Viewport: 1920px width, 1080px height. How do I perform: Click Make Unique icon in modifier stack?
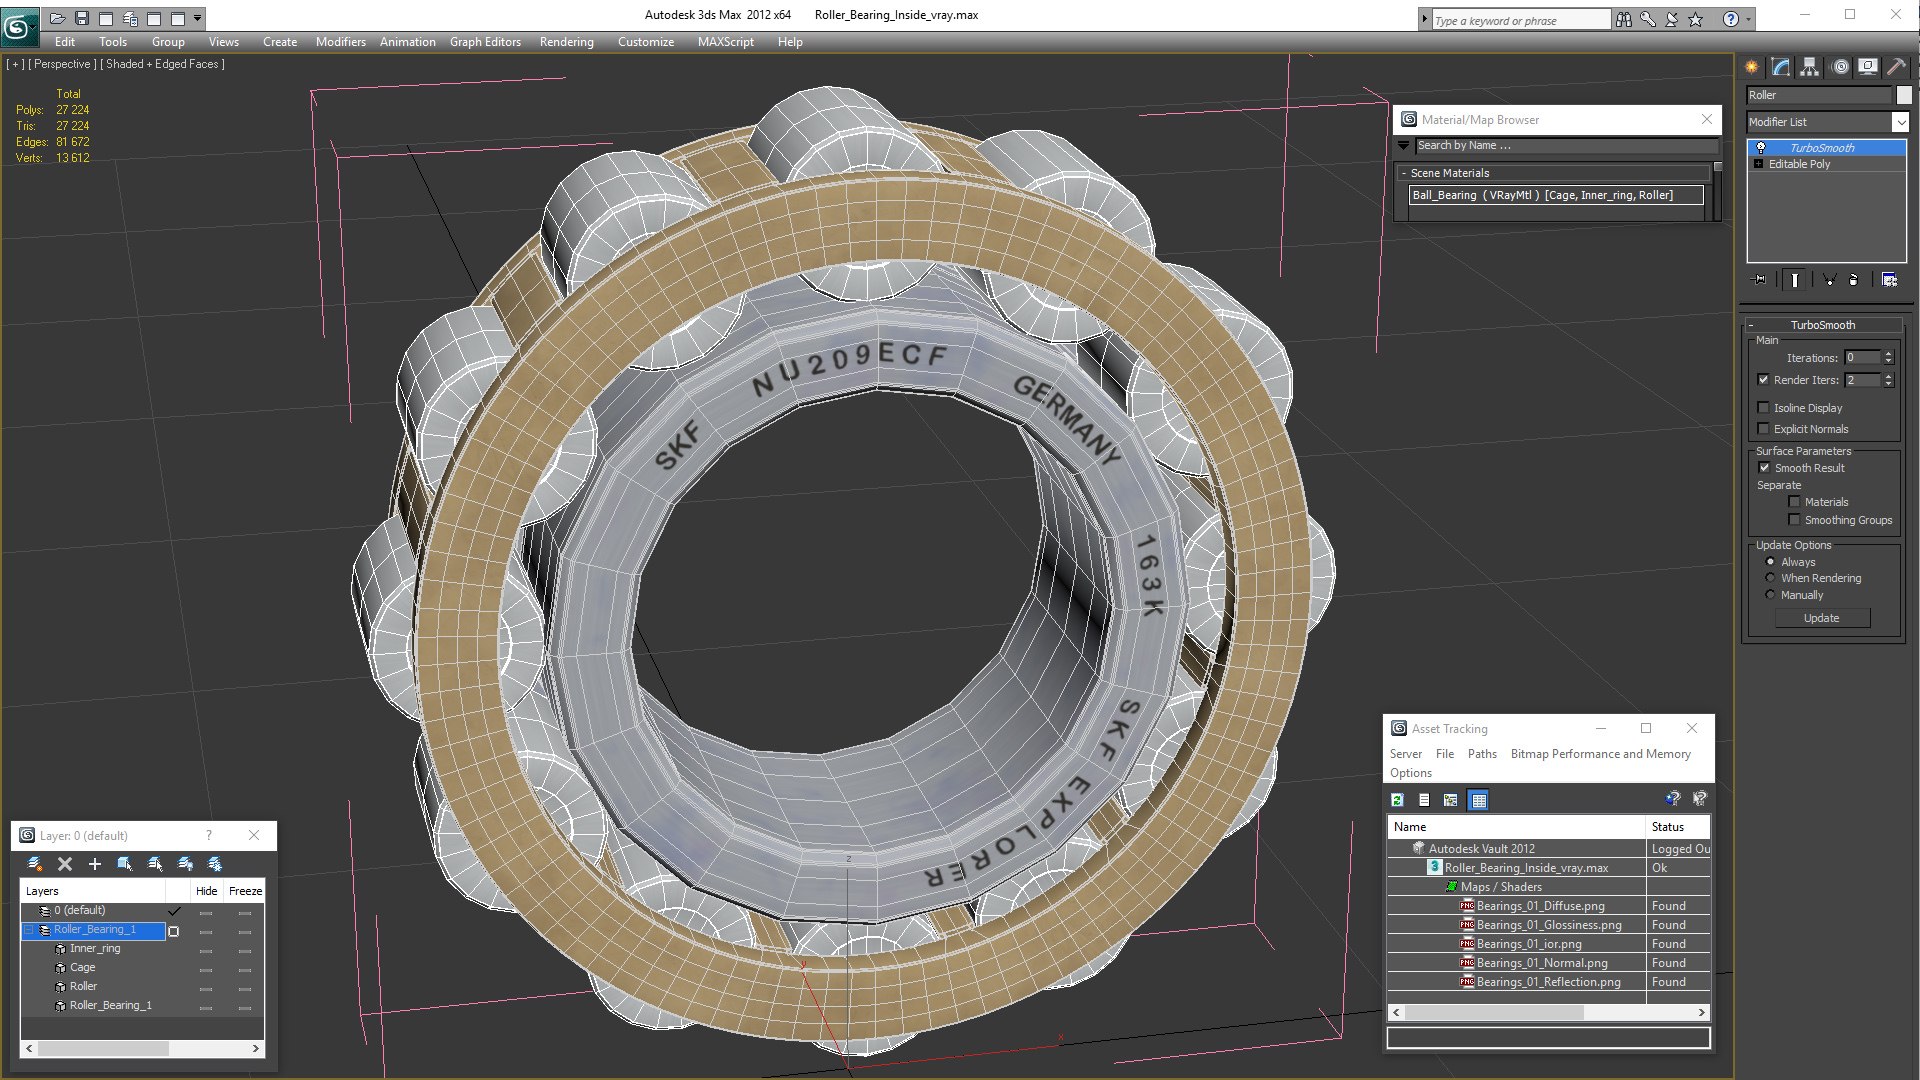[1829, 280]
